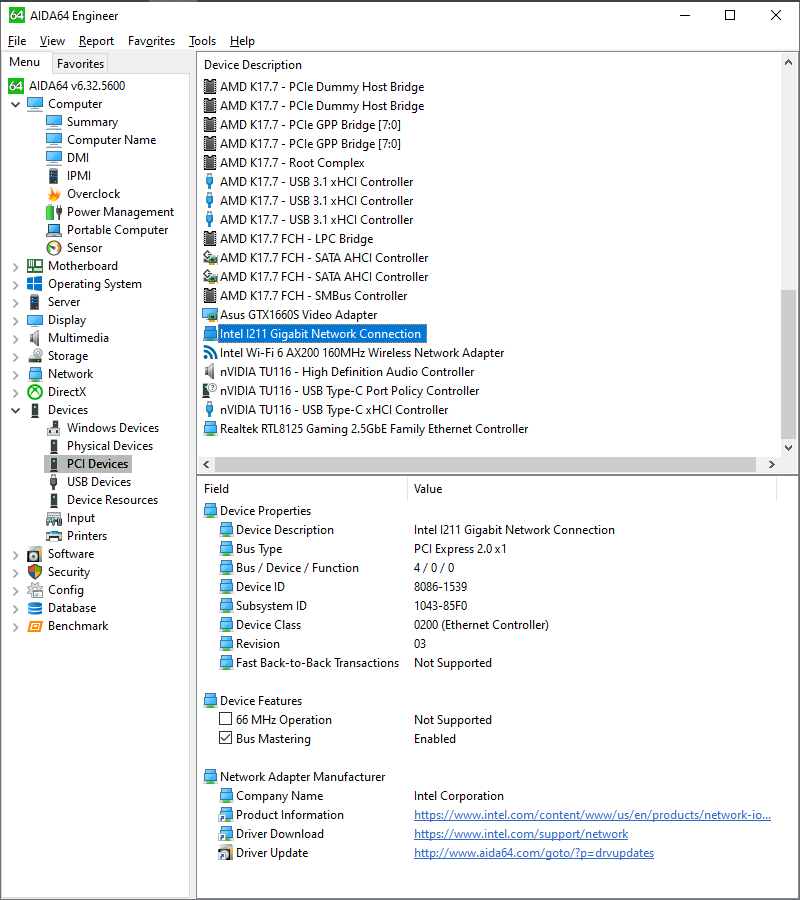The height and width of the screenshot is (900, 800).
Task: Click the scroll up arrow of device list
Action: point(789,62)
